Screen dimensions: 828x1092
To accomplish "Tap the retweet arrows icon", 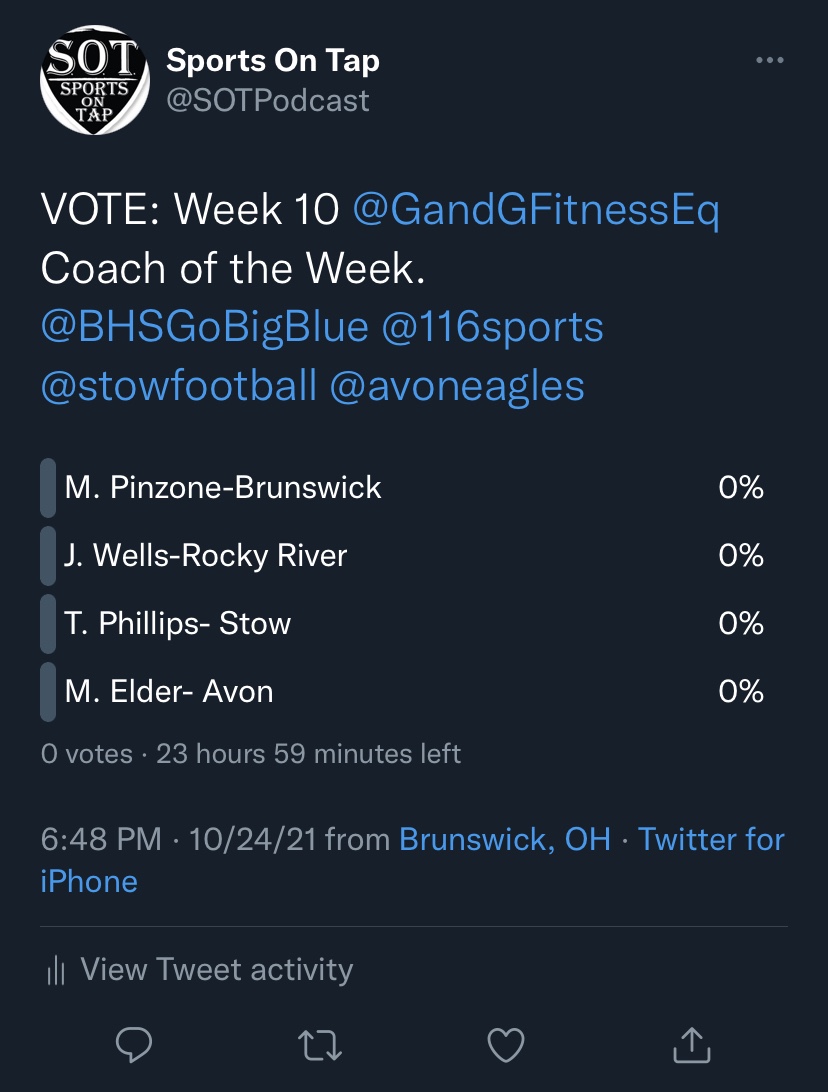I will [x=320, y=1045].
